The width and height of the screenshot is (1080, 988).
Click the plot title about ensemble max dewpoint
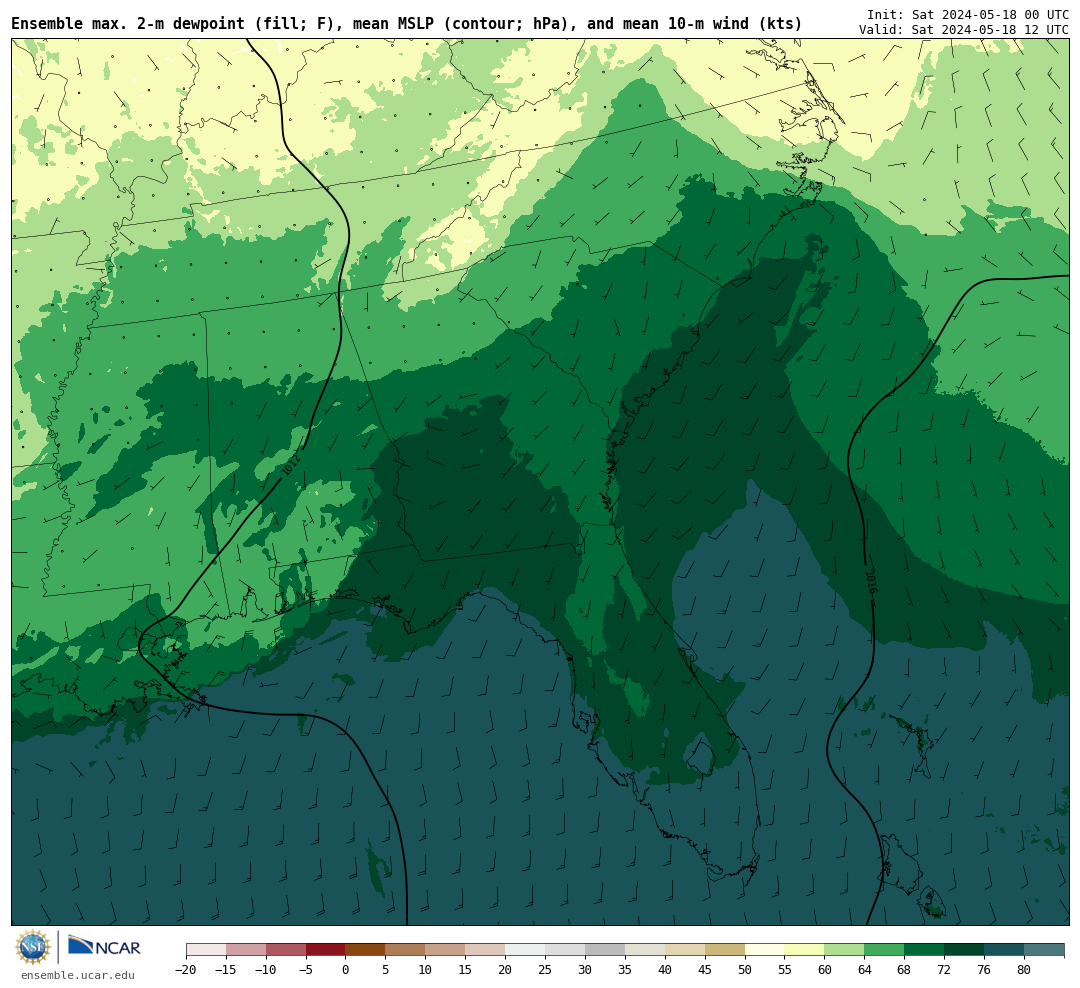tap(406, 24)
